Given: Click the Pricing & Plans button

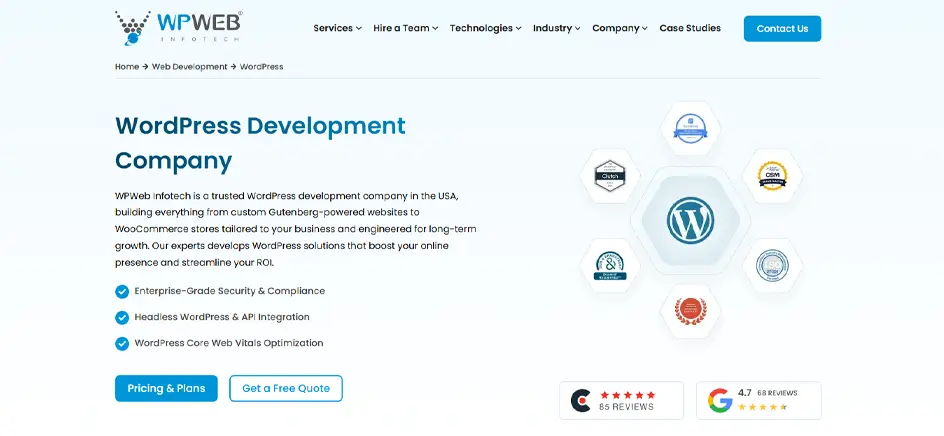Looking at the screenshot, I should coord(166,388).
